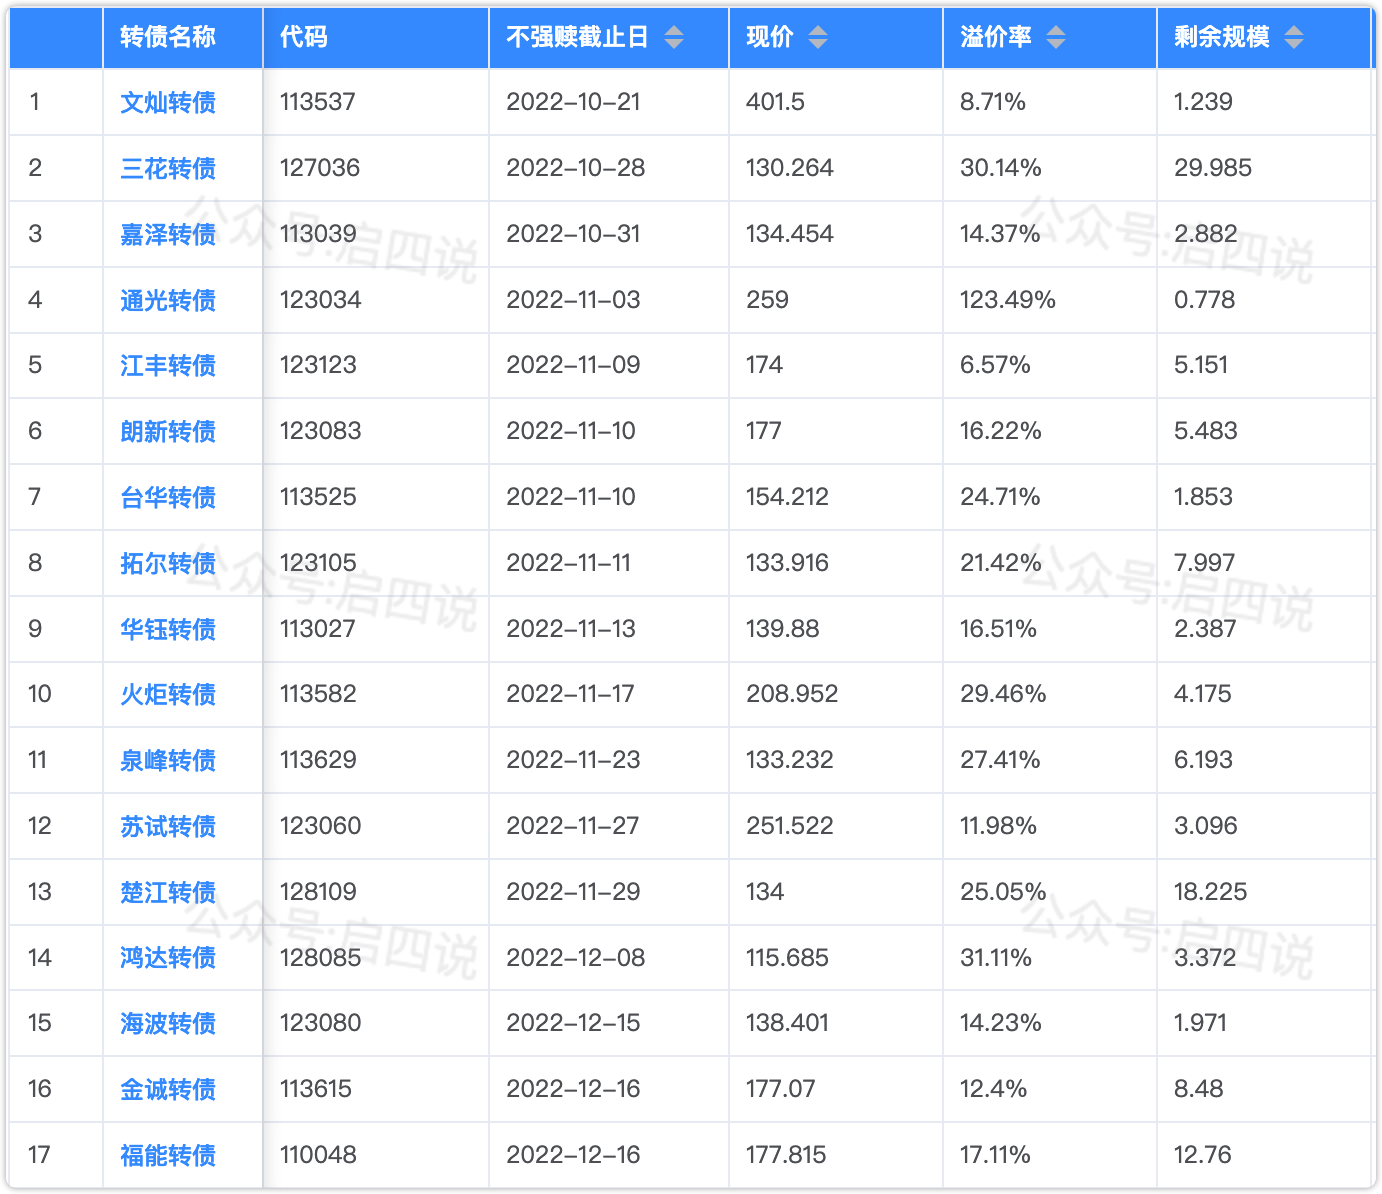Click the 代码 column header
Image resolution: width=1382 pixels, height=1194 pixels.
point(304,38)
